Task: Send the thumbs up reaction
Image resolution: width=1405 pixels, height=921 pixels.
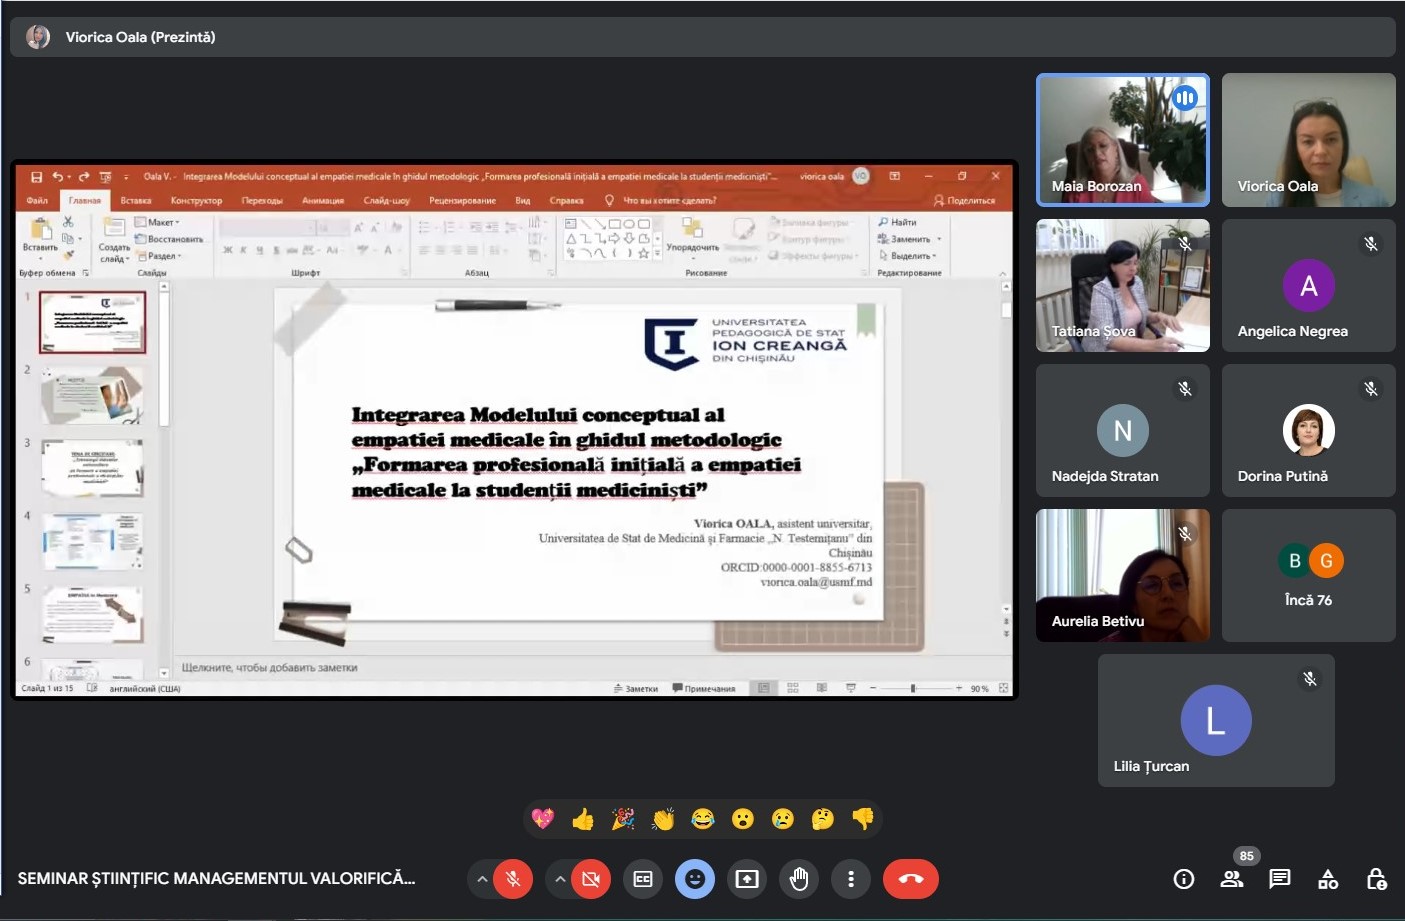Action: (x=583, y=820)
